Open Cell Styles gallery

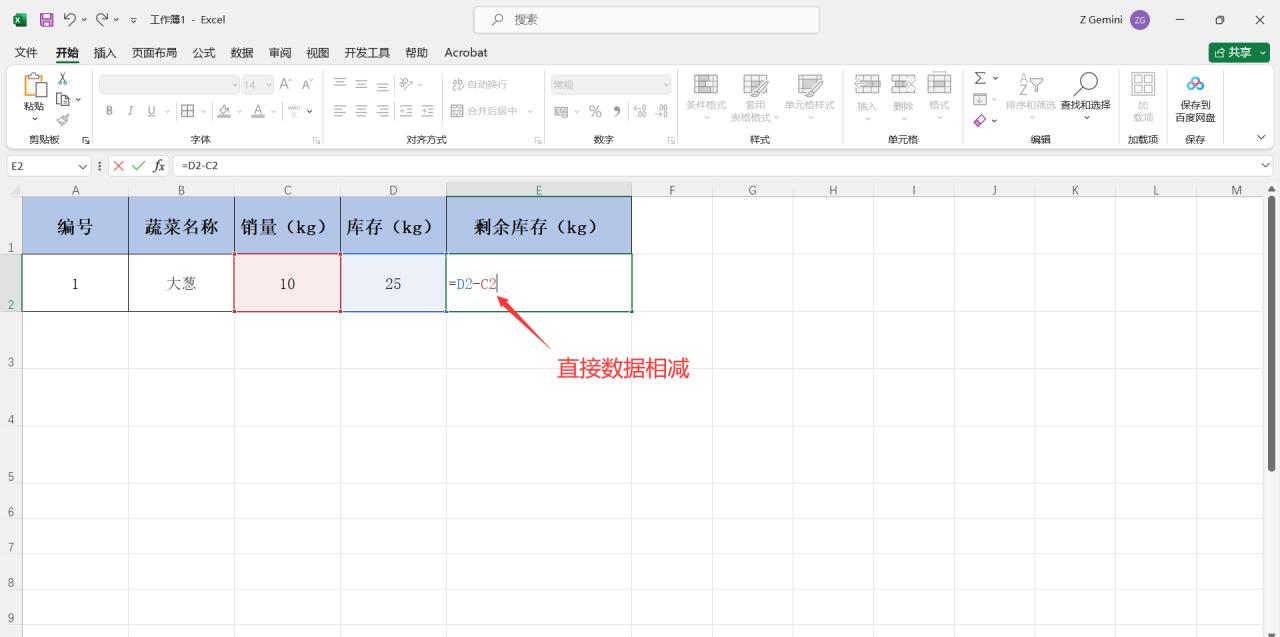(809, 84)
